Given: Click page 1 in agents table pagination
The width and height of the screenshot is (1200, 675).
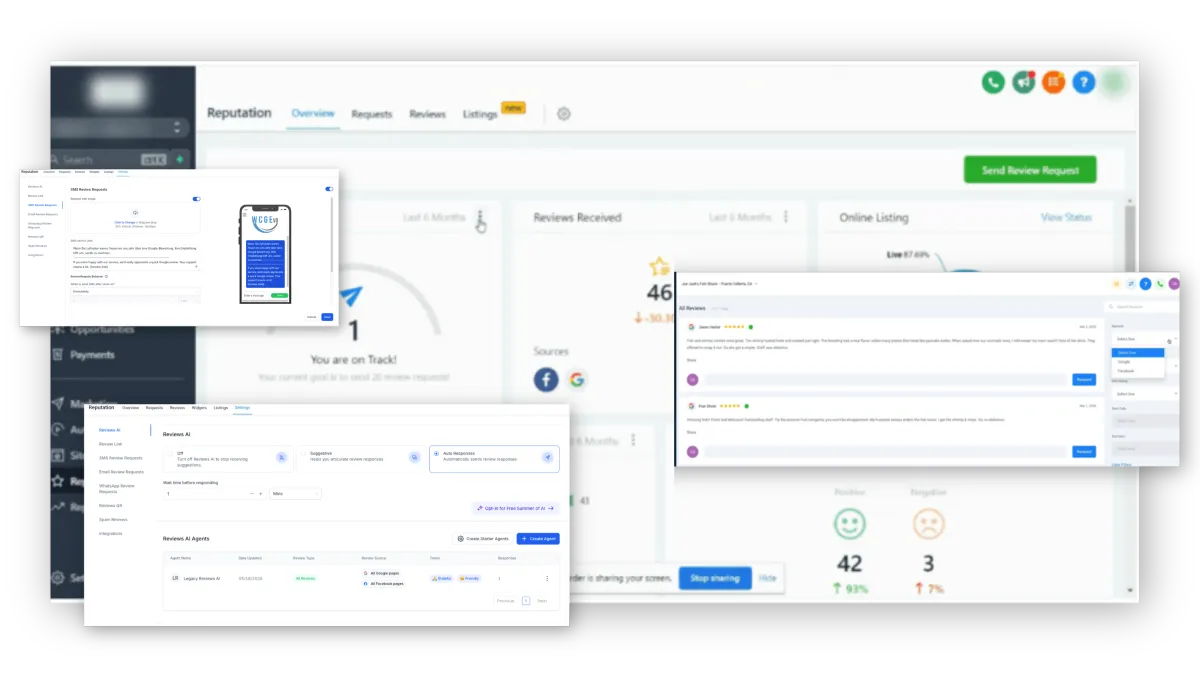Looking at the screenshot, I should (x=526, y=601).
